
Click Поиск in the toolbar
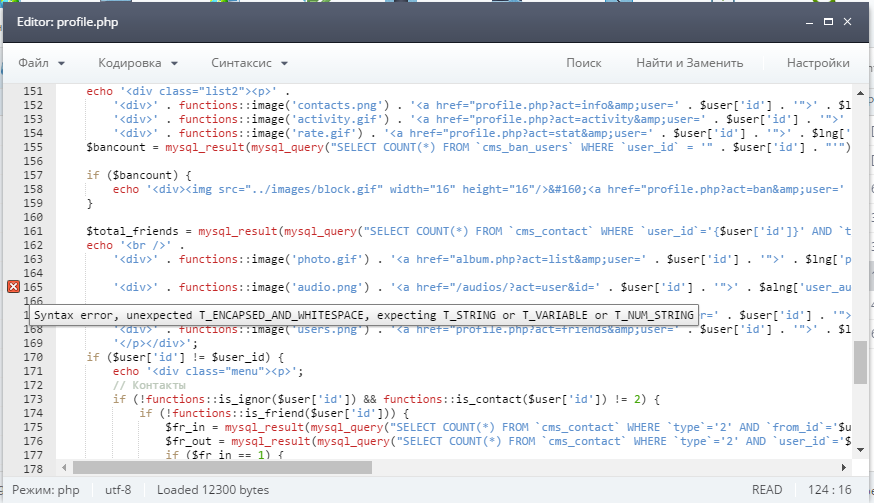[x=583, y=63]
